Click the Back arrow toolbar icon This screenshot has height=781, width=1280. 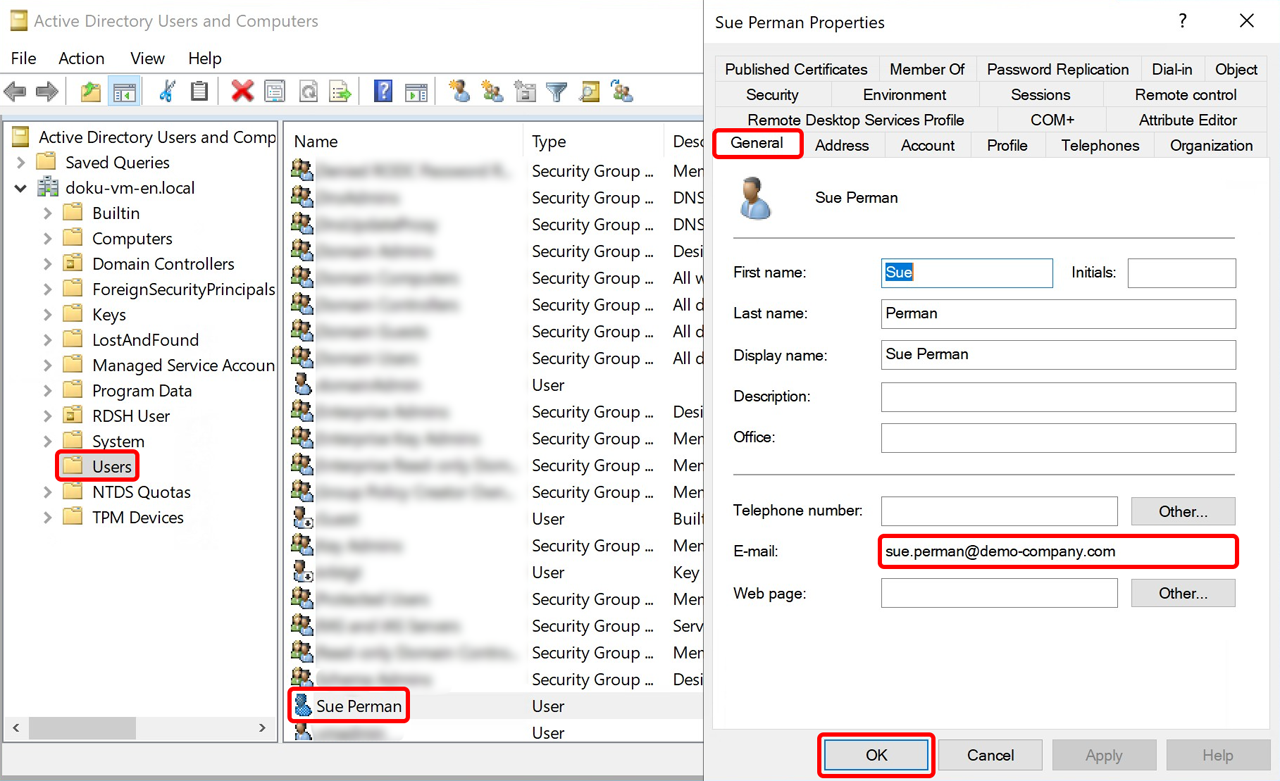click(x=15, y=92)
